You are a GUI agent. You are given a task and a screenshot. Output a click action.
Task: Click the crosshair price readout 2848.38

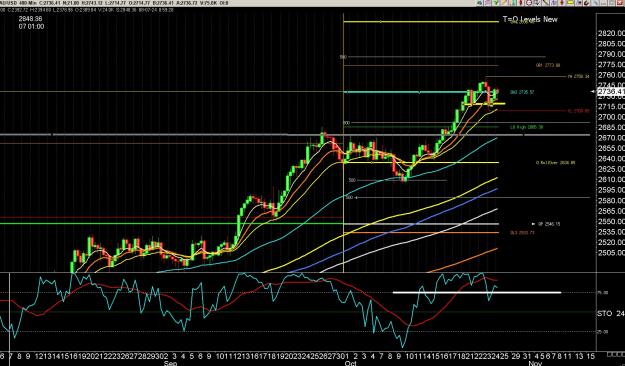point(30,19)
